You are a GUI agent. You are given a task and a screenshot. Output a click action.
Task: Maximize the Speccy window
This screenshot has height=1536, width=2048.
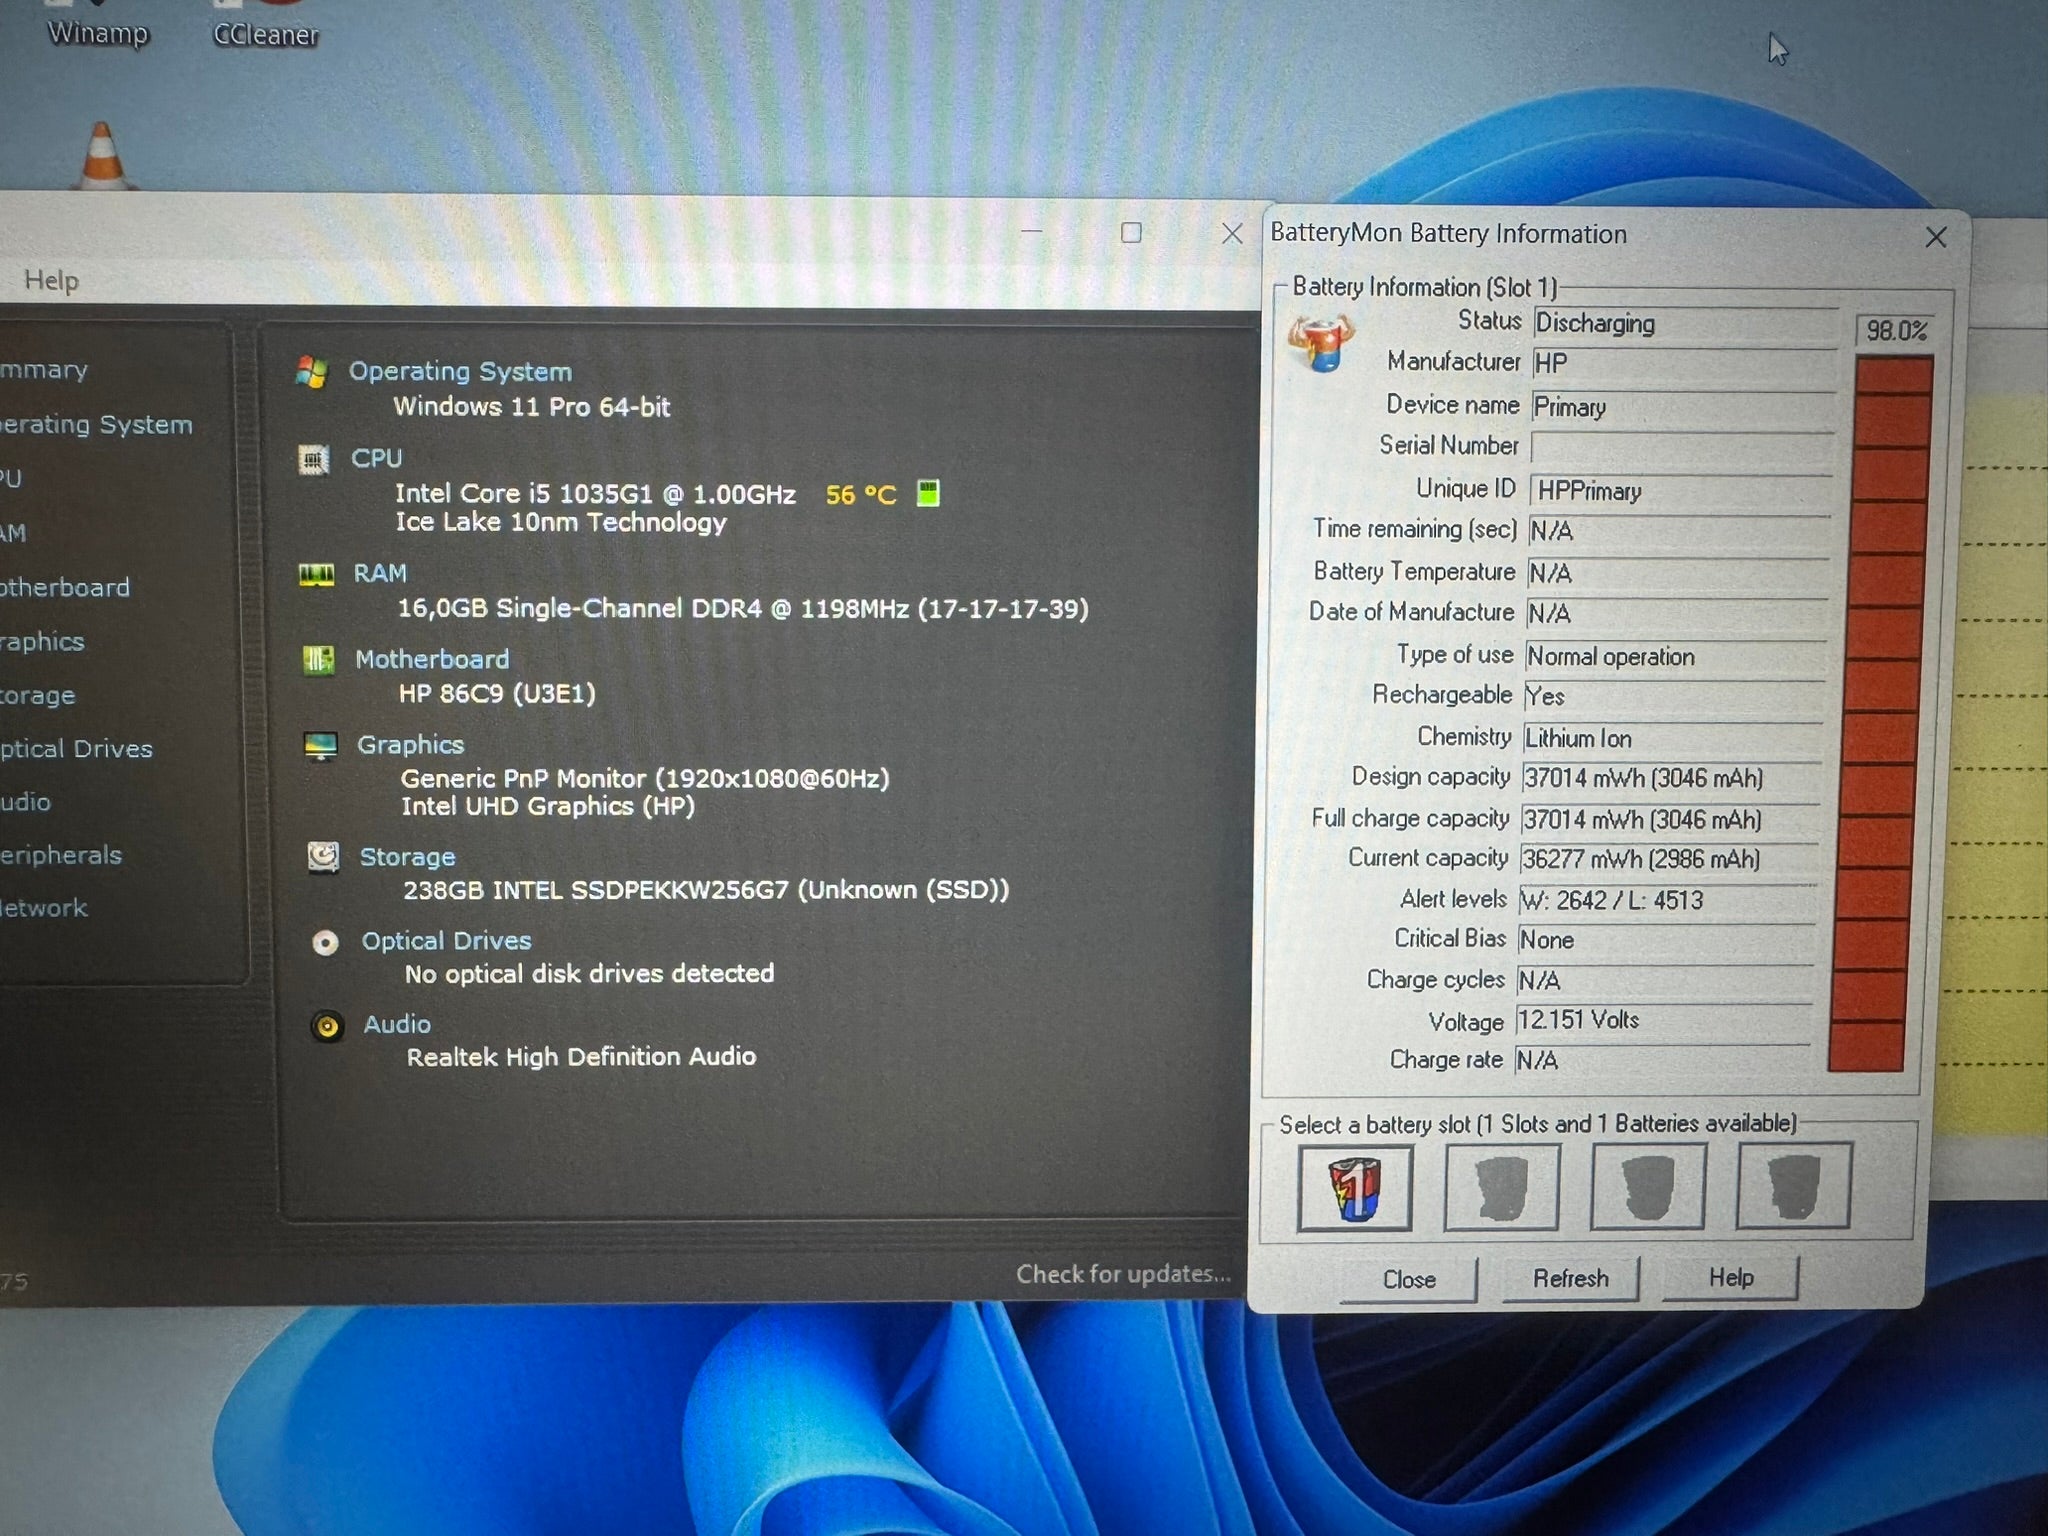point(1131,233)
